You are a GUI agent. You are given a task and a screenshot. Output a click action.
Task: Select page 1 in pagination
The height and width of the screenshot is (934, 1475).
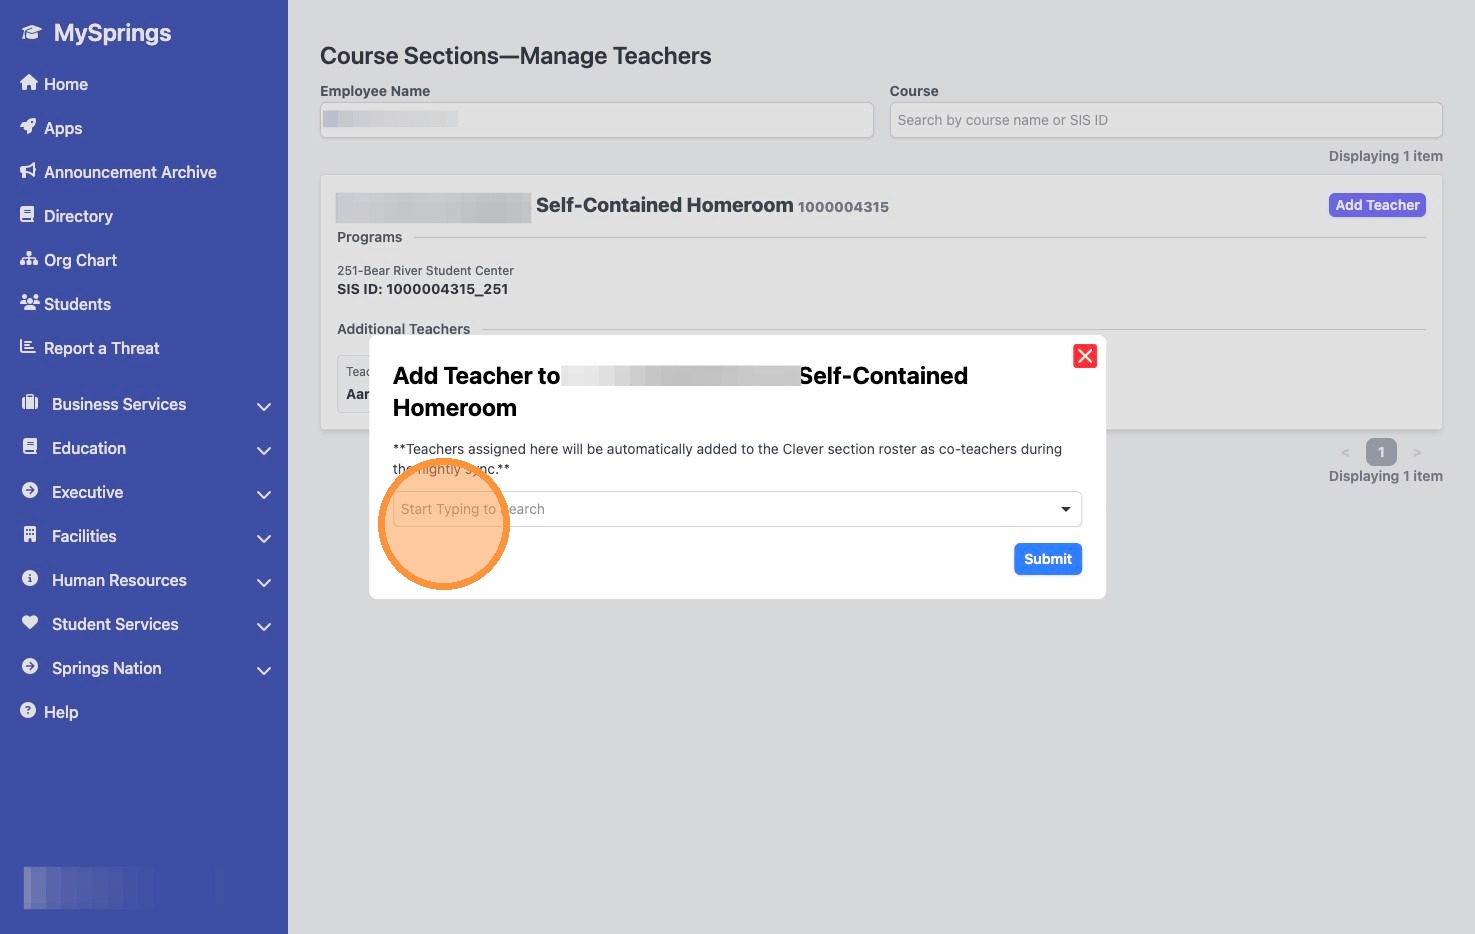point(1381,452)
